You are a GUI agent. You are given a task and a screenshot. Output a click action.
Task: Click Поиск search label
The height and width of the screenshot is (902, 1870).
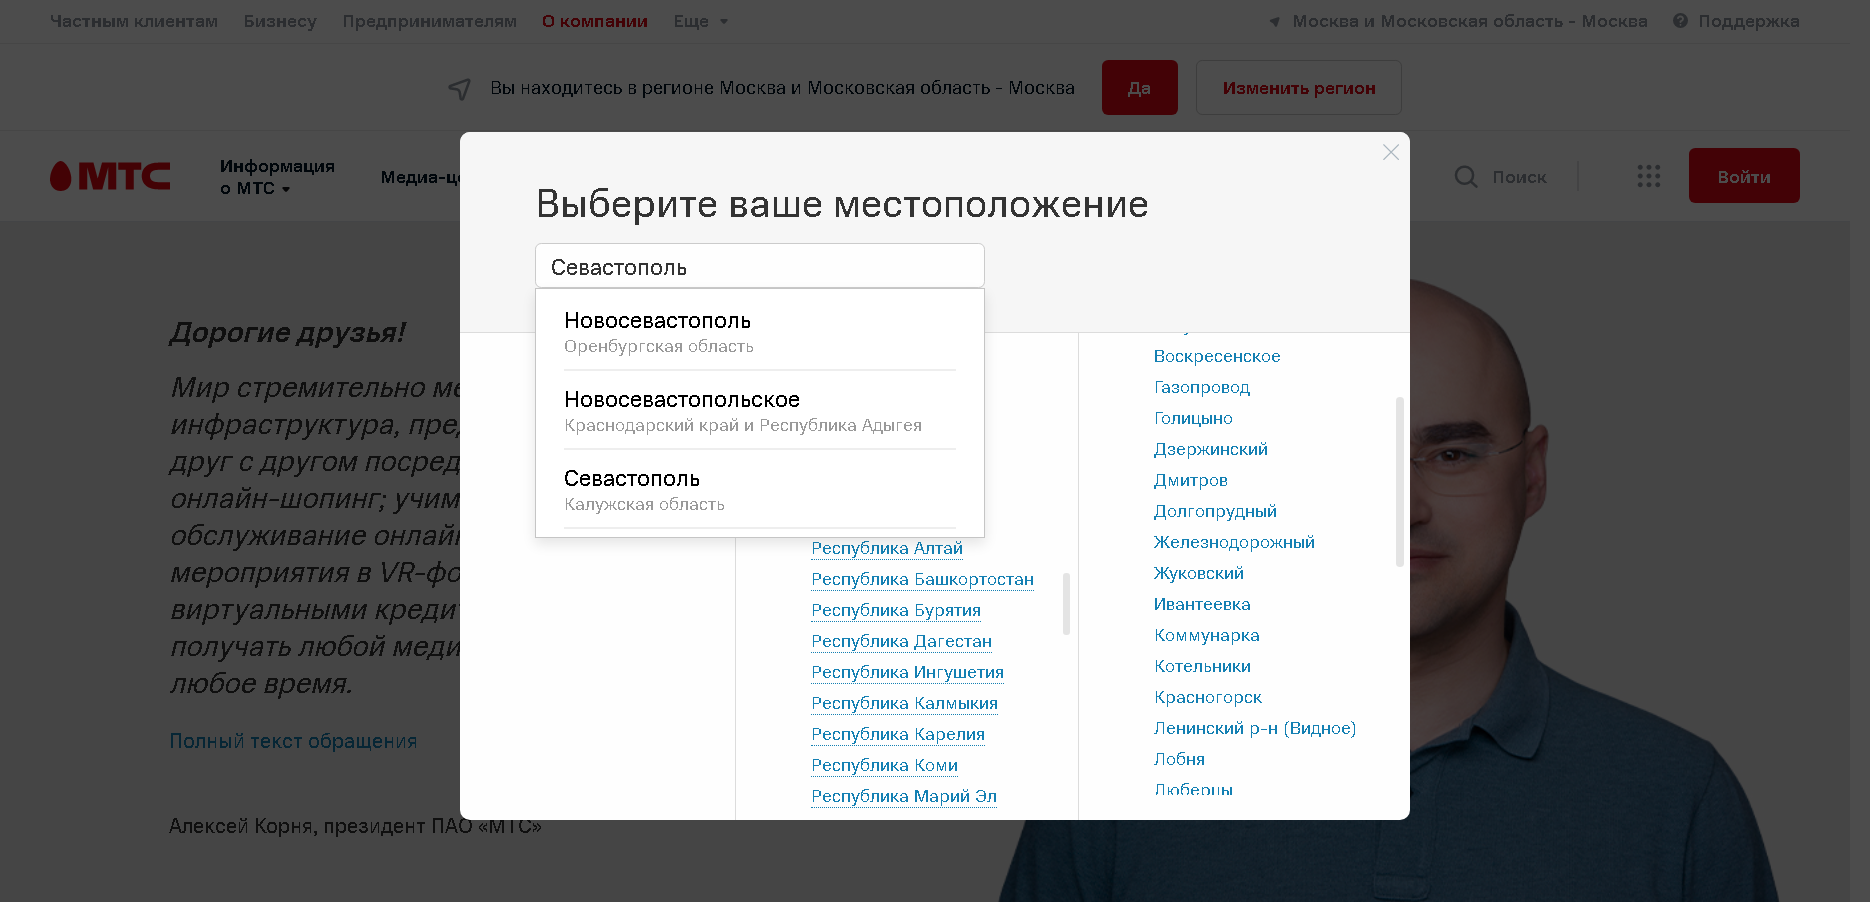1519,177
